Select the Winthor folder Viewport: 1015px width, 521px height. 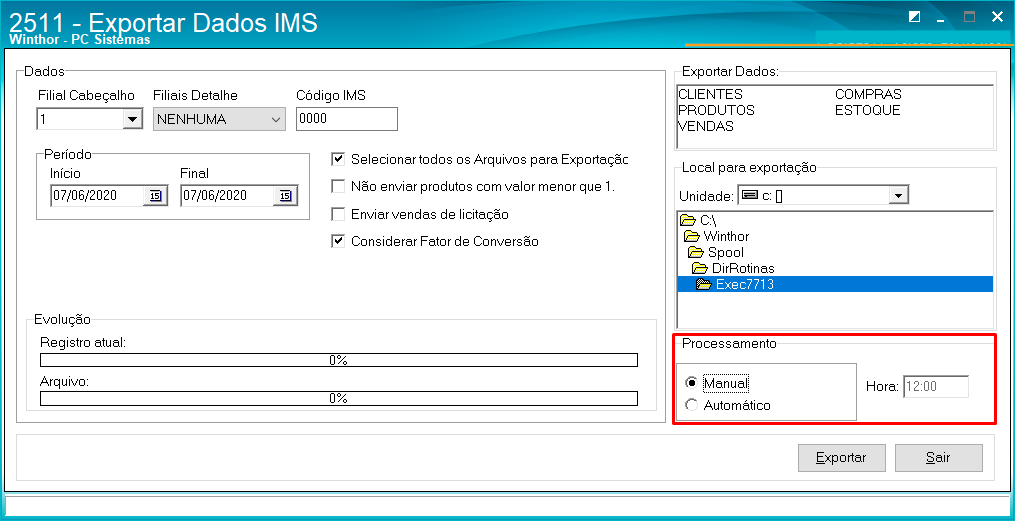717,236
